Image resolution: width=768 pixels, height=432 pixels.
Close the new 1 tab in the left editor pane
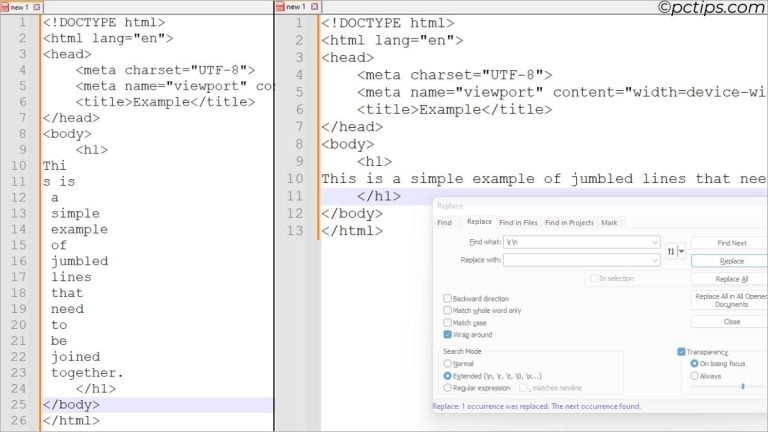click(x=36, y=7)
